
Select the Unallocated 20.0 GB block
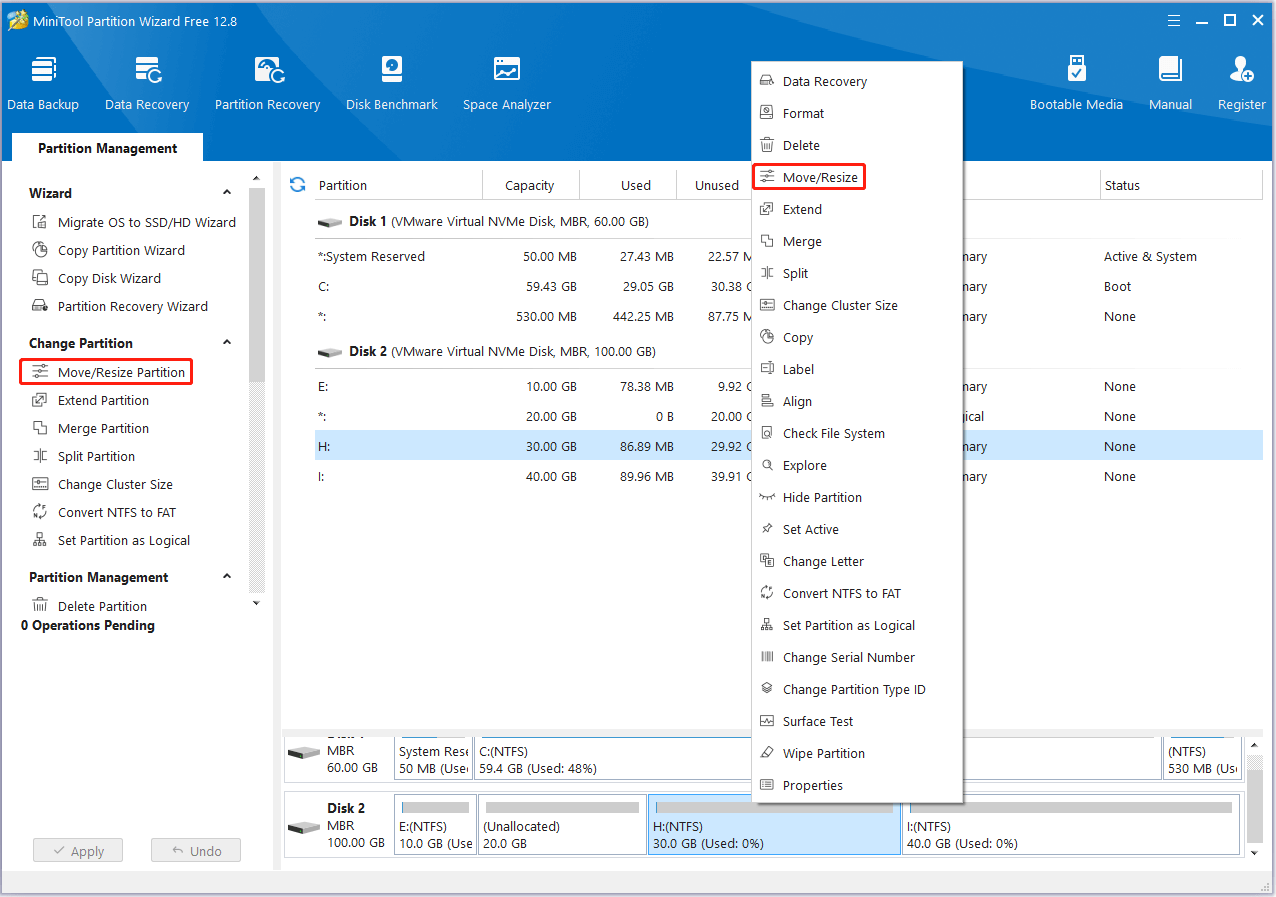pos(561,825)
